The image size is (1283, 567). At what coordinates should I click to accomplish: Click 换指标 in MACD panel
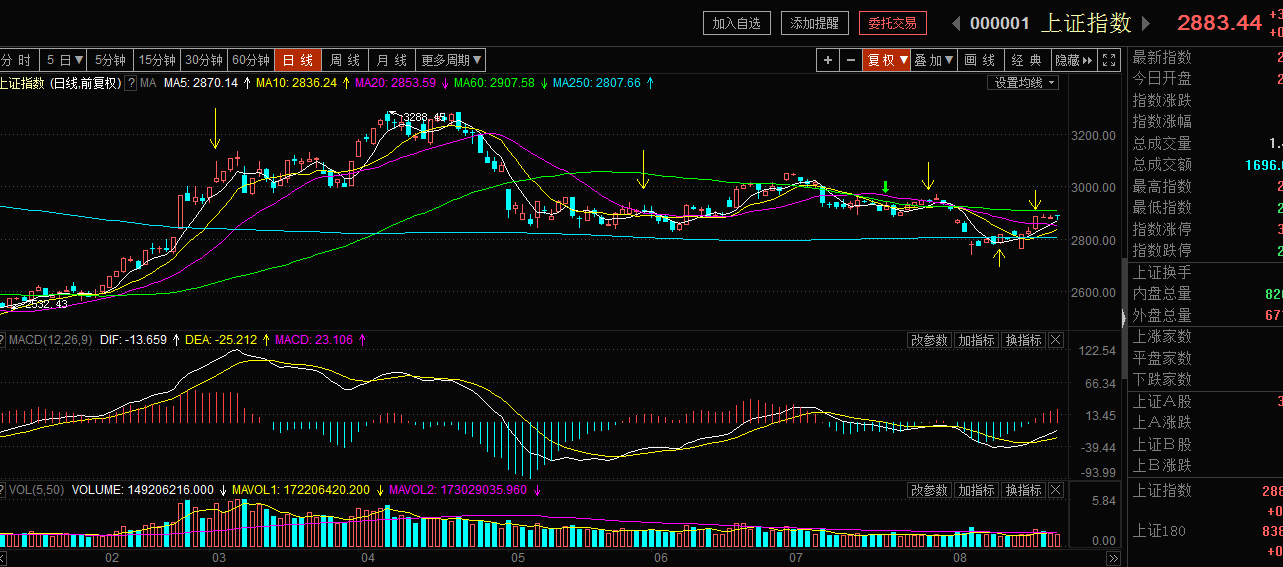1023,340
